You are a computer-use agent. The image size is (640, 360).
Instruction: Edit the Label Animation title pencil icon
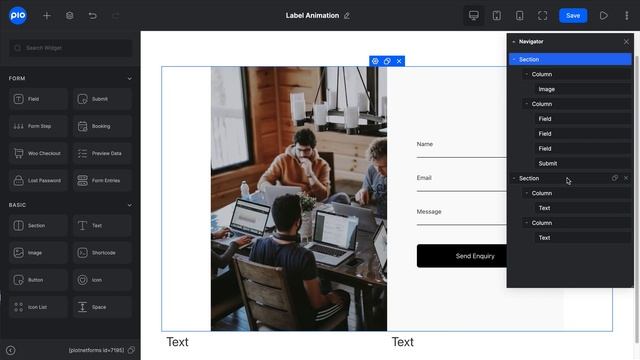pos(347,16)
